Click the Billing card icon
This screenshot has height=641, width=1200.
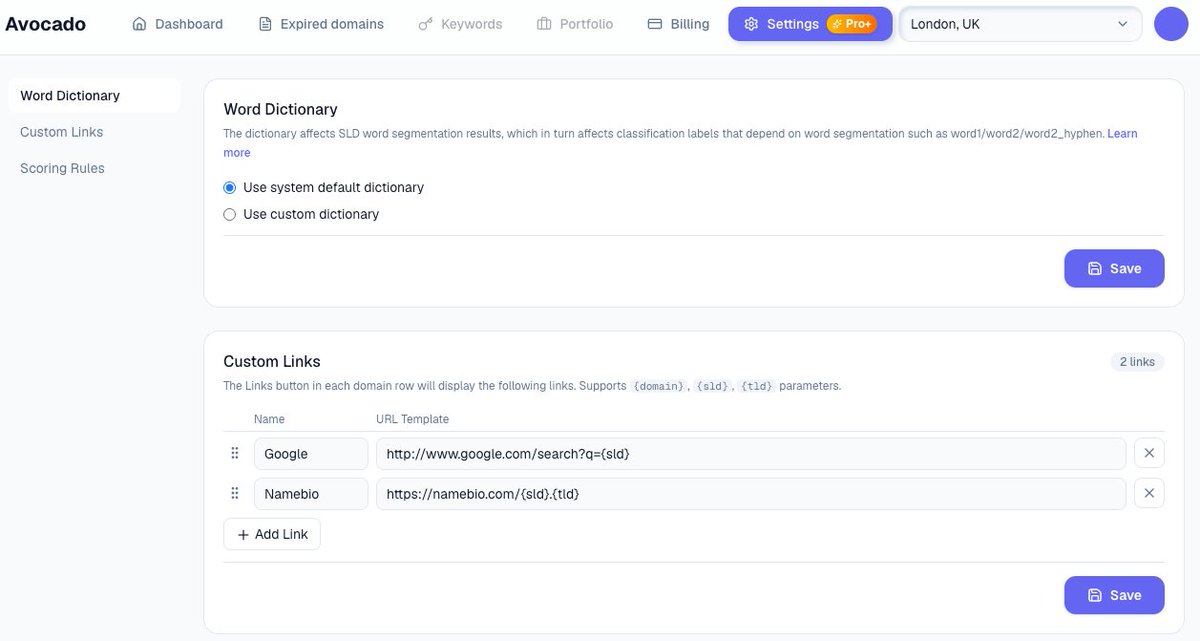tap(655, 24)
